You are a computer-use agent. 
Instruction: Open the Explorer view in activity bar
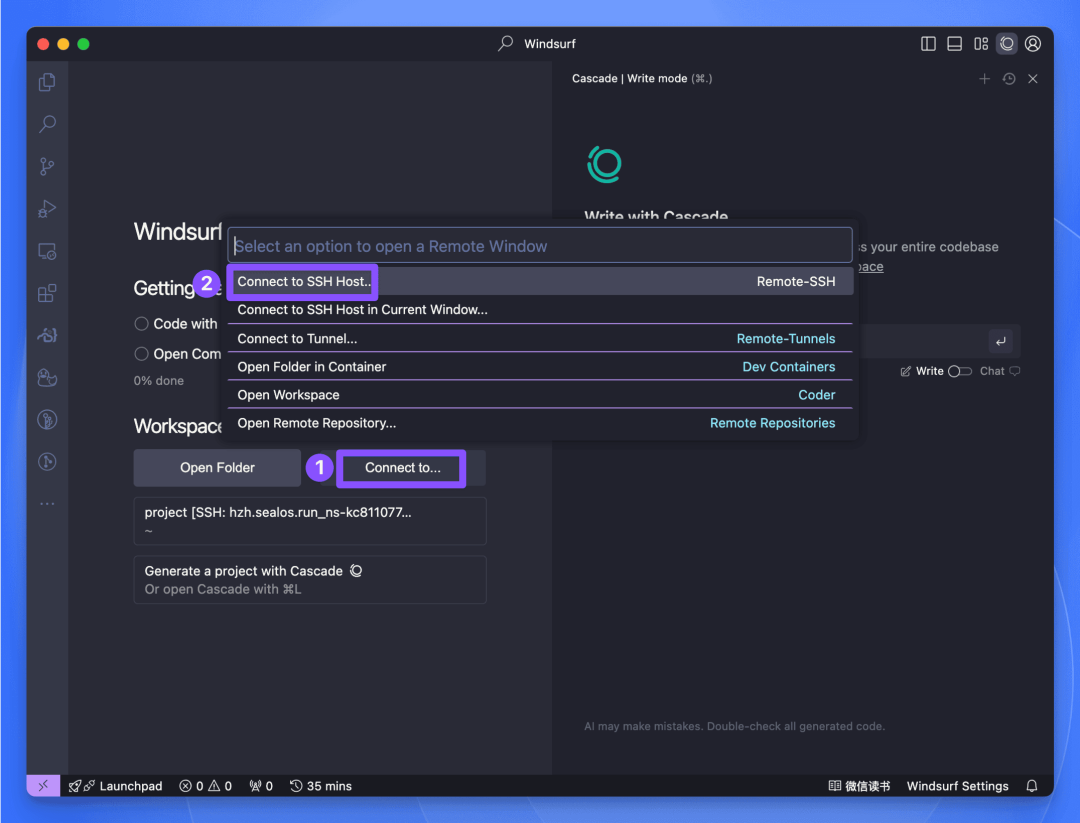click(x=47, y=83)
